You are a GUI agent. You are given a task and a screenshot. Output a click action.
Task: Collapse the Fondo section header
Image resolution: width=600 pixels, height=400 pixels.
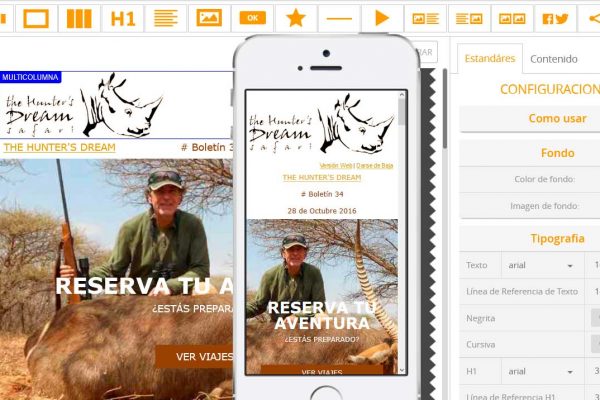pos(557,153)
